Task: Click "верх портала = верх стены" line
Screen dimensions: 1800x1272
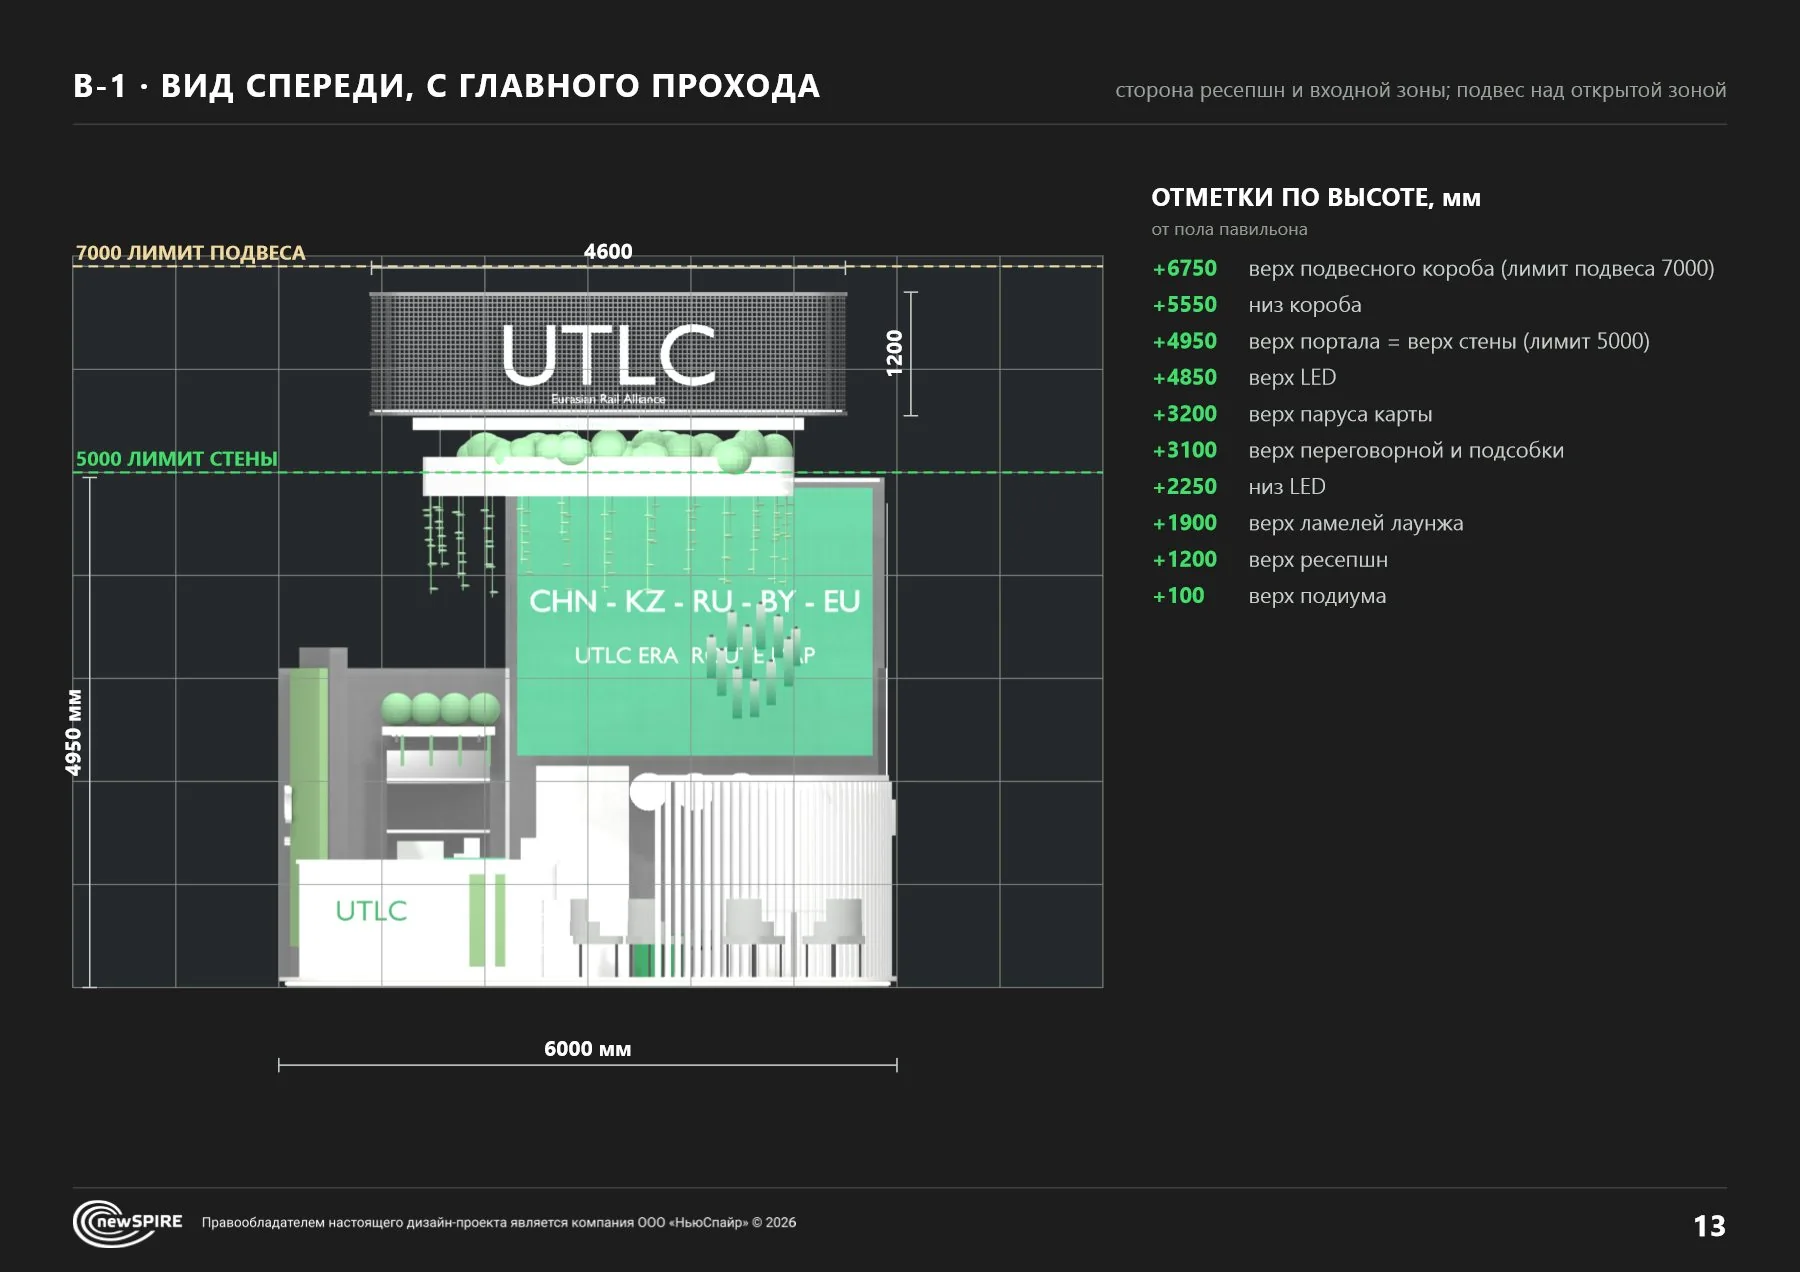Action: coord(1449,341)
